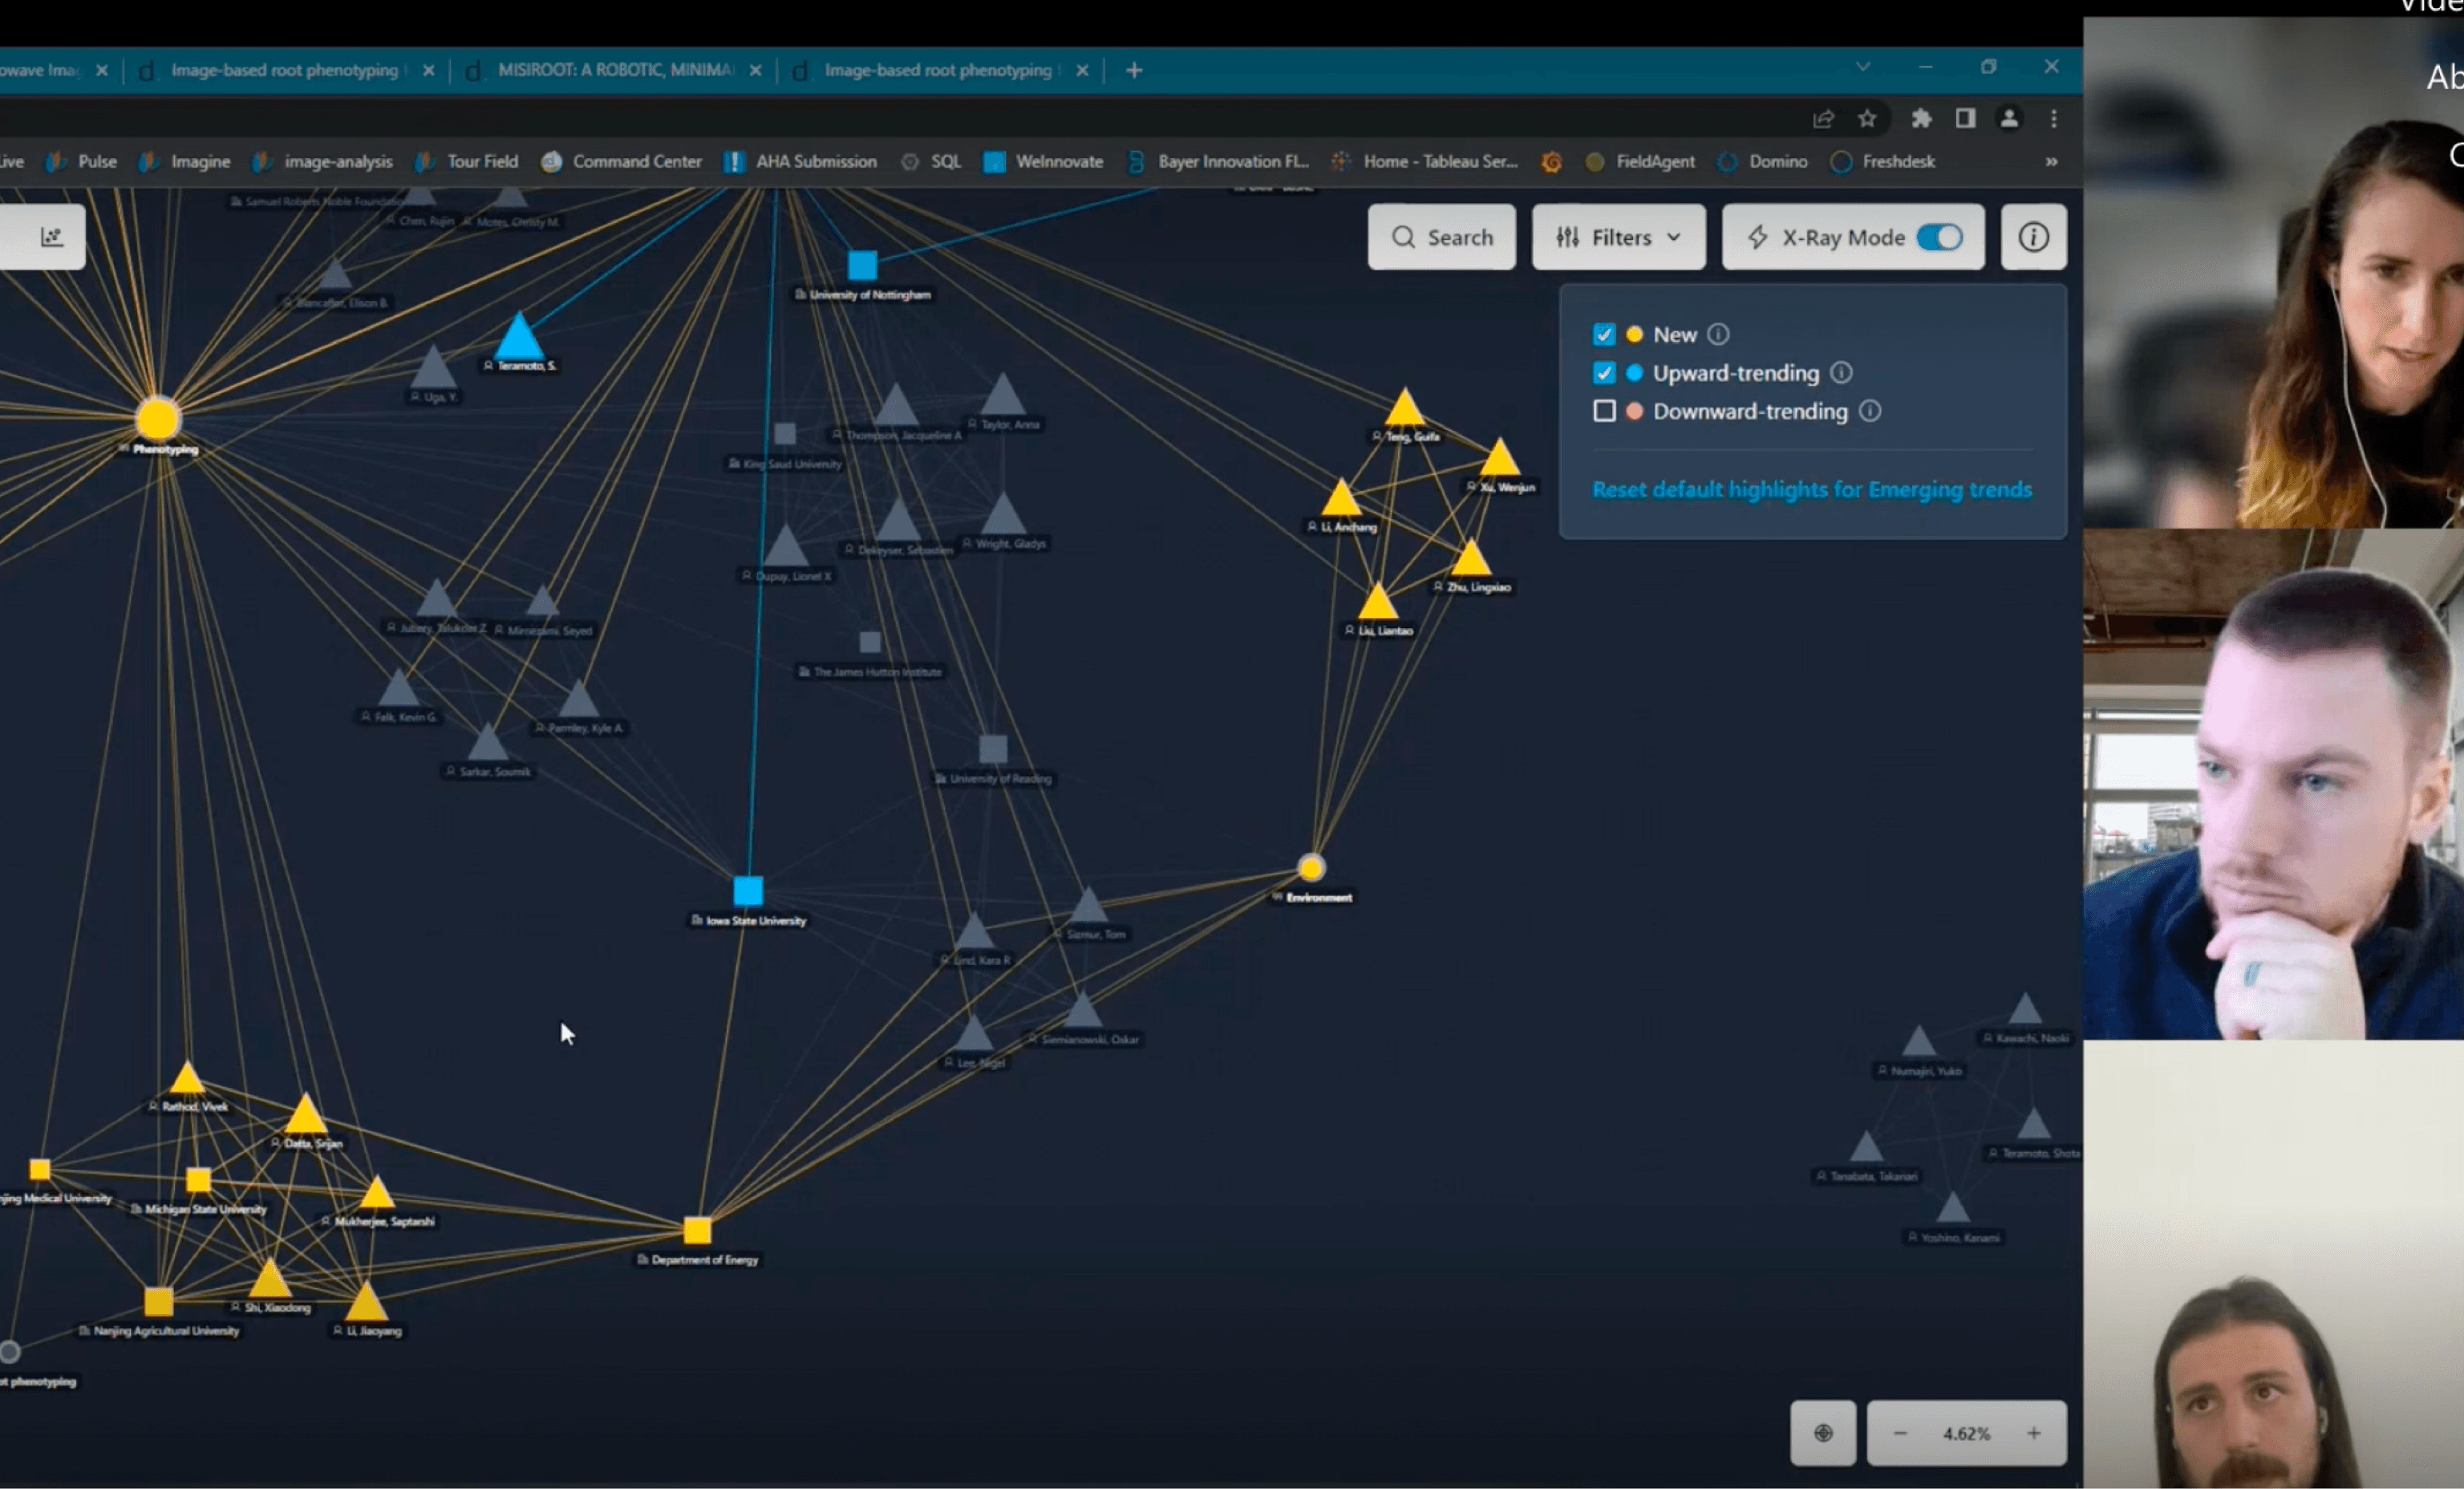Click the info icon next to New
The width and height of the screenshot is (2464, 1489).
coord(1718,334)
